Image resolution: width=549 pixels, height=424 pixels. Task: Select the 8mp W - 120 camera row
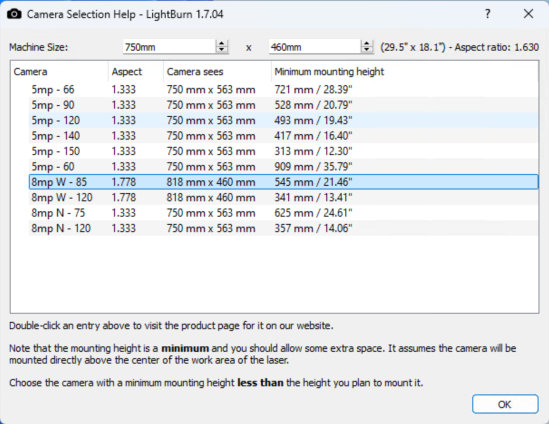pyautogui.click(x=283, y=197)
